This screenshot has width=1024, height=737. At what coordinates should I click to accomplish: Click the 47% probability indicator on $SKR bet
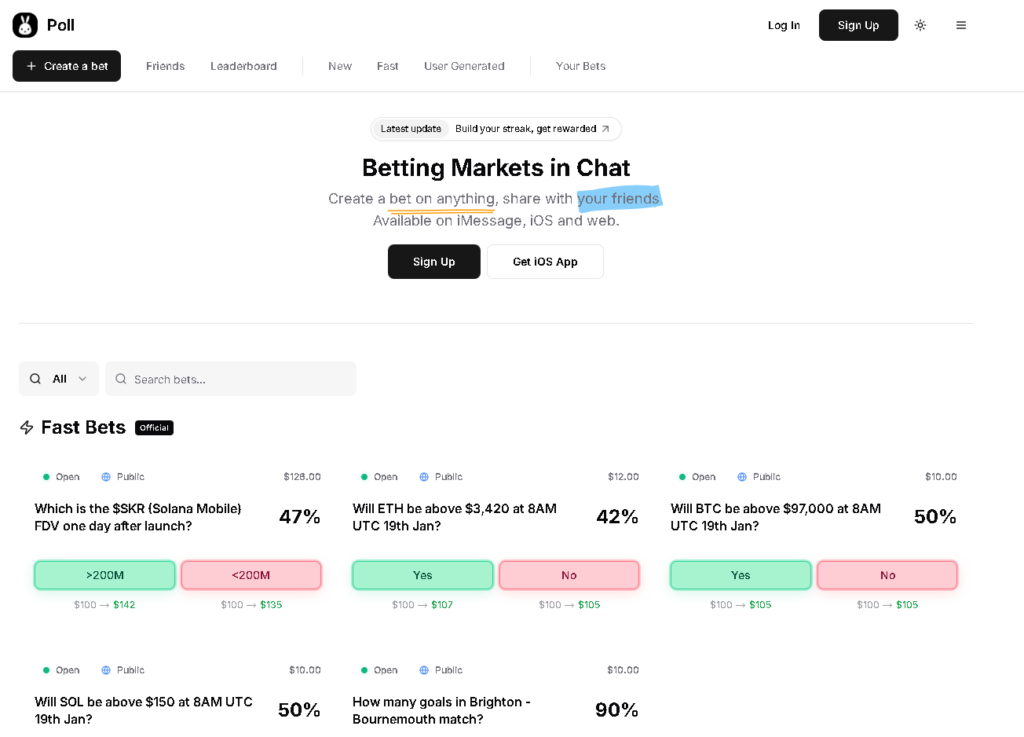click(x=301, y=516)
